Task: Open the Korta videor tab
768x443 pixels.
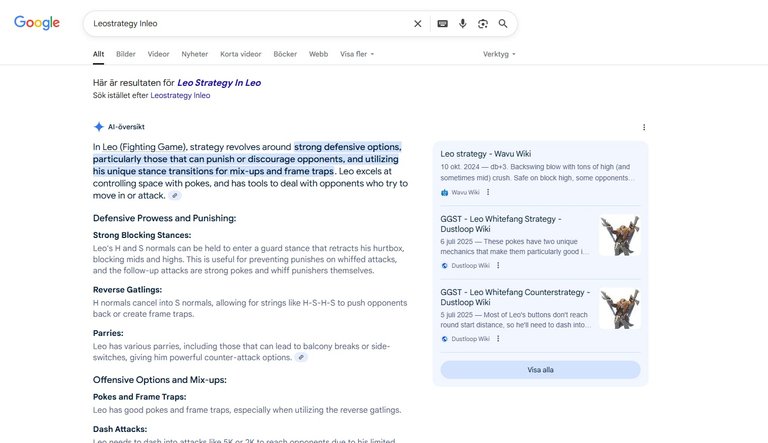Action: (240, 54)
